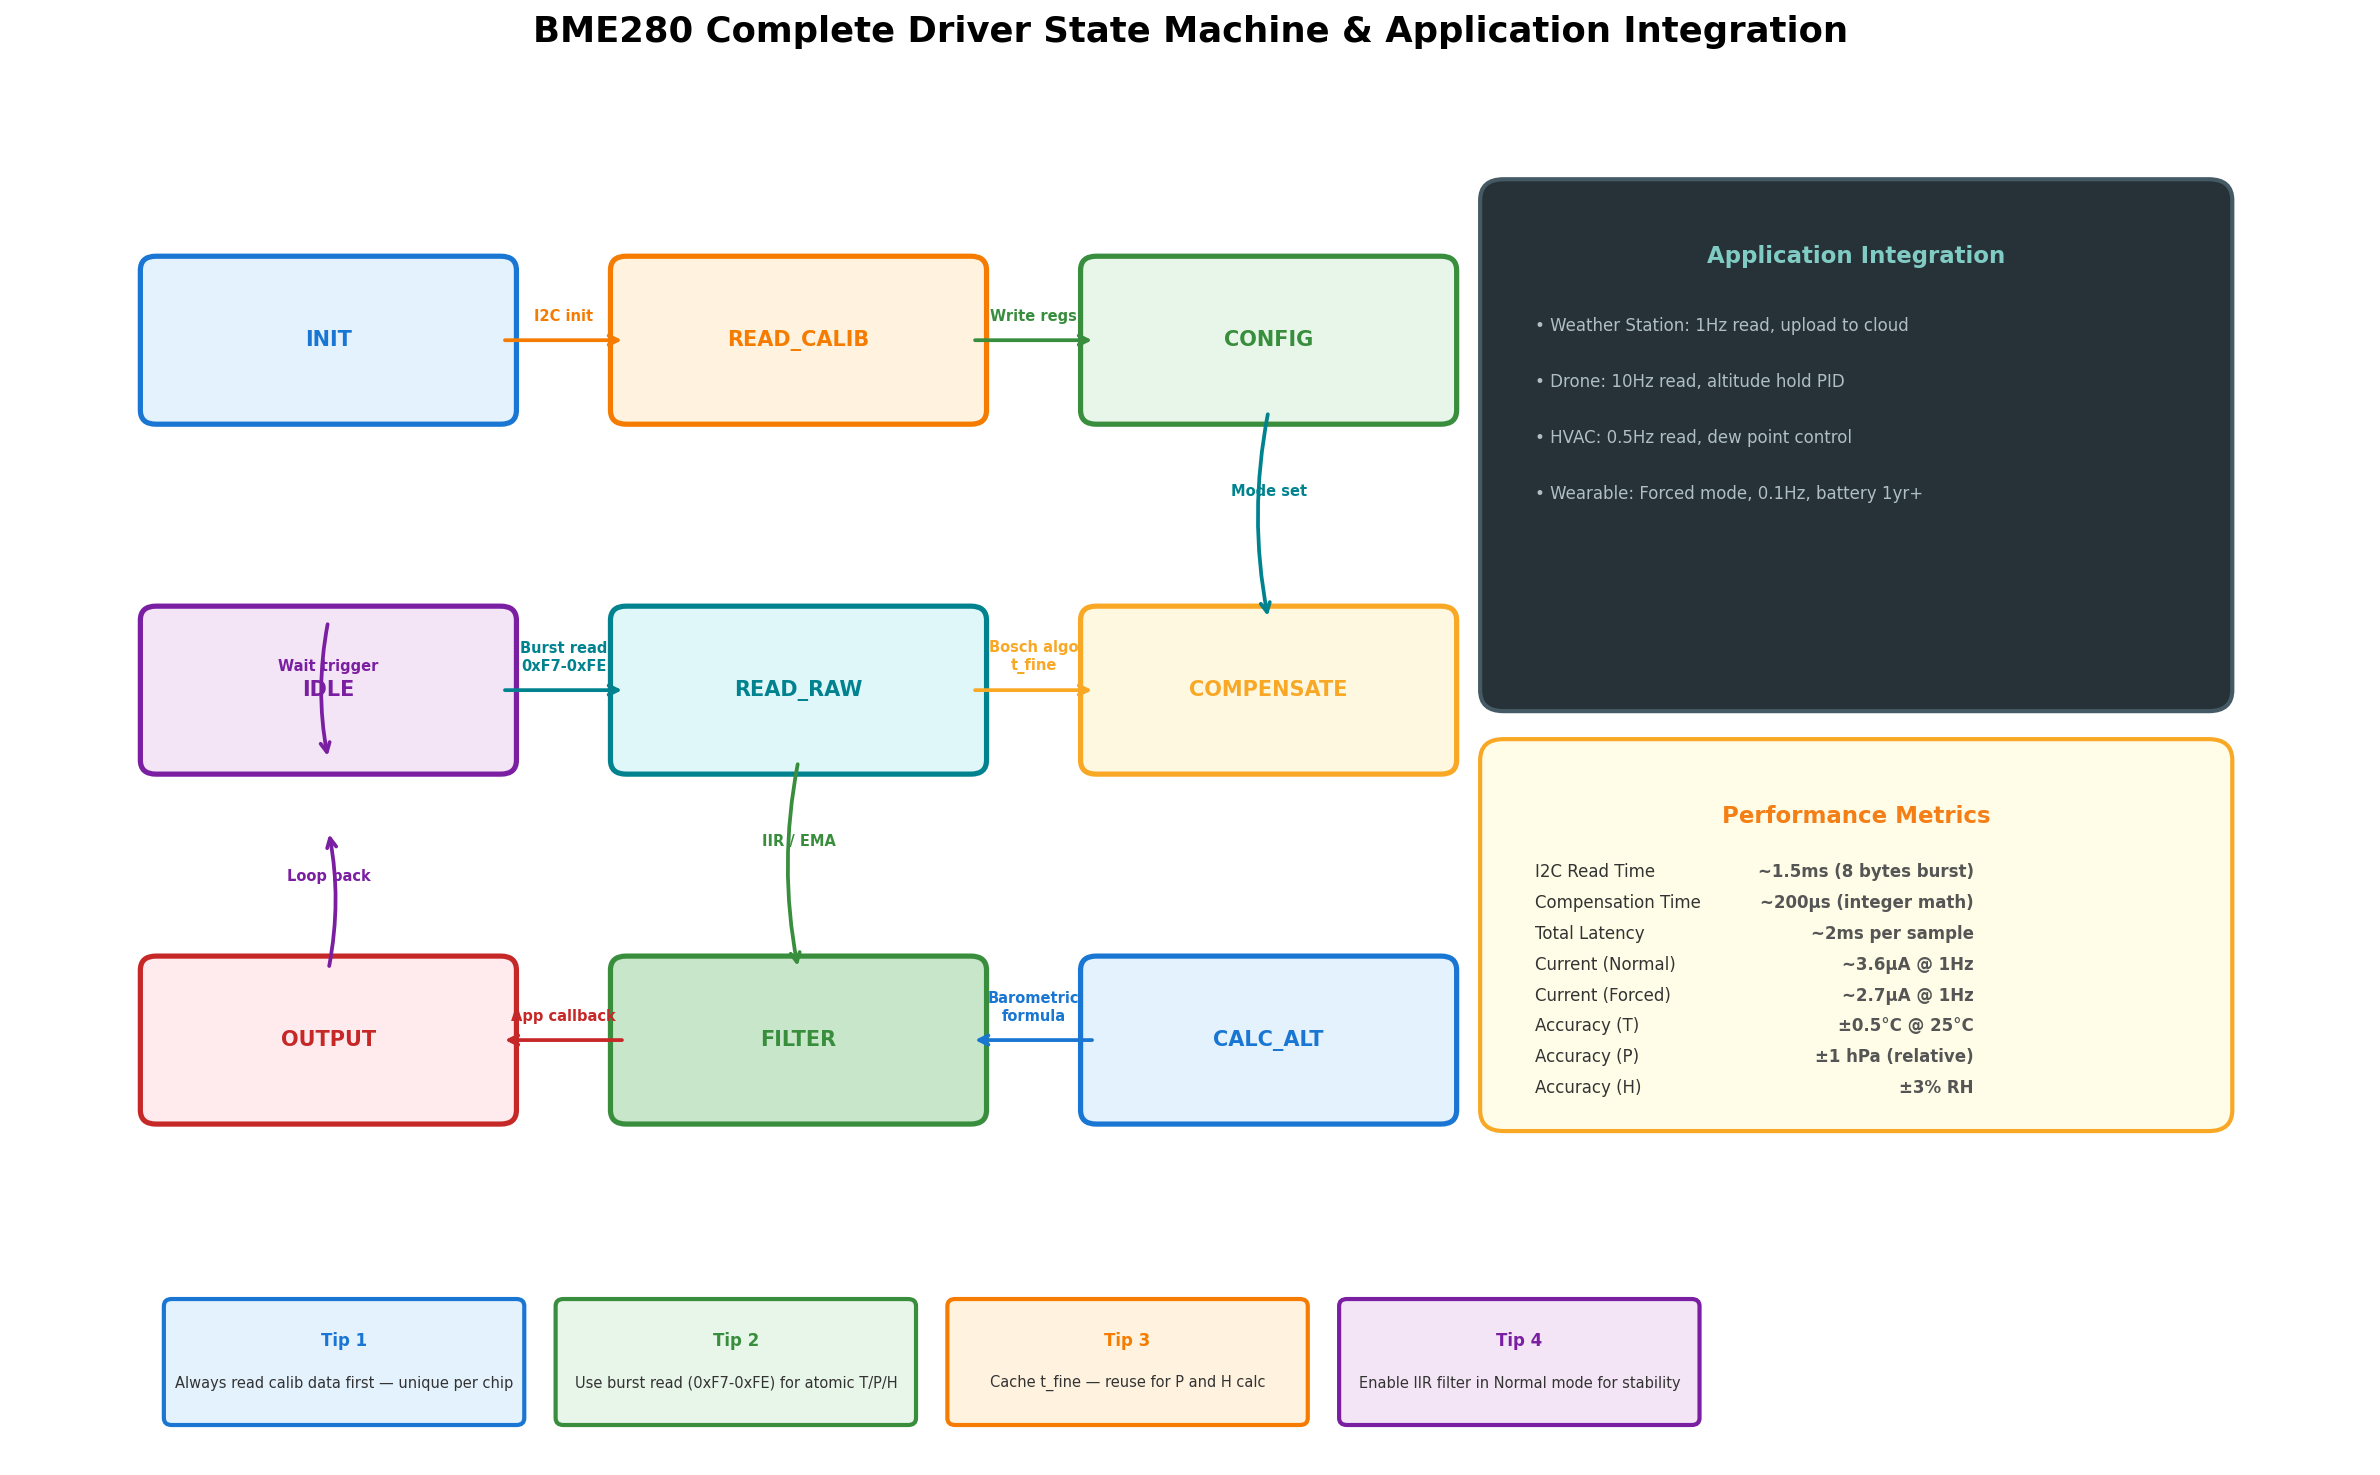Click the 'Accuracy (T)' metric label
The image size is (2380, 1475).
(1586, 1026)
